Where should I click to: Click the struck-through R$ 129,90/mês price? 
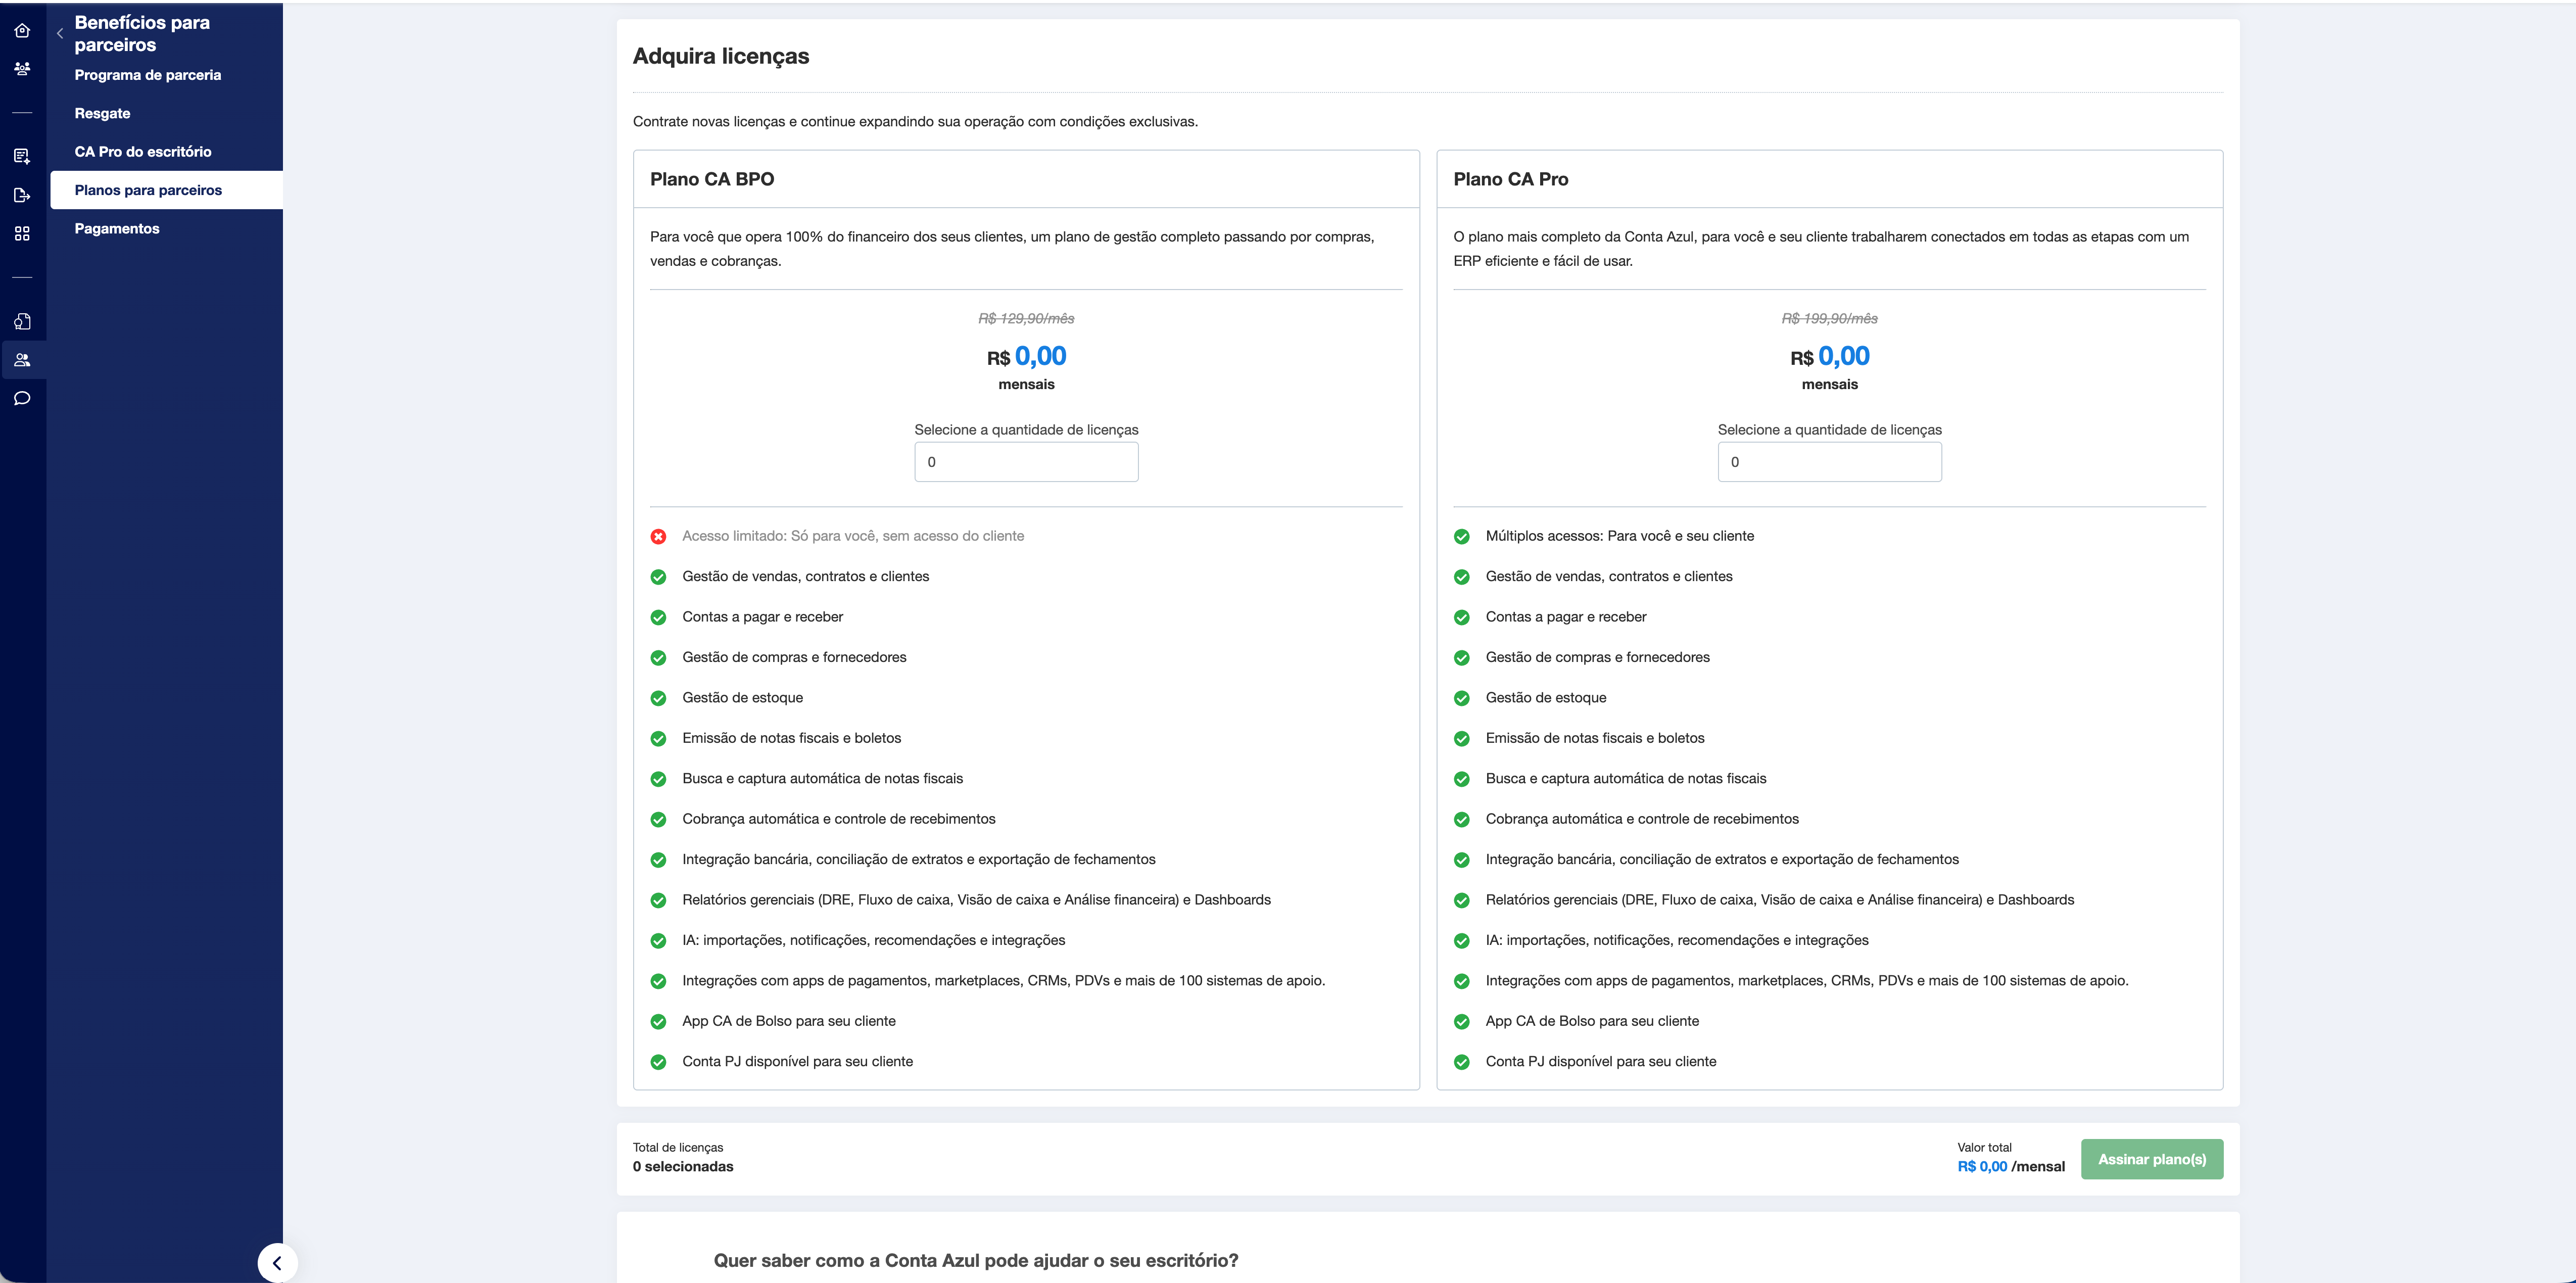pyautogui.click(x=1026, y=318)
